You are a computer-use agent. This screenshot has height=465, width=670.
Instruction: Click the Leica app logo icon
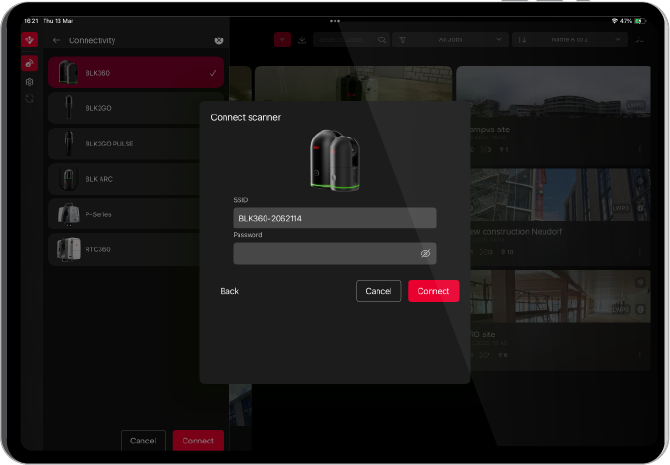[x=29, y=40]
